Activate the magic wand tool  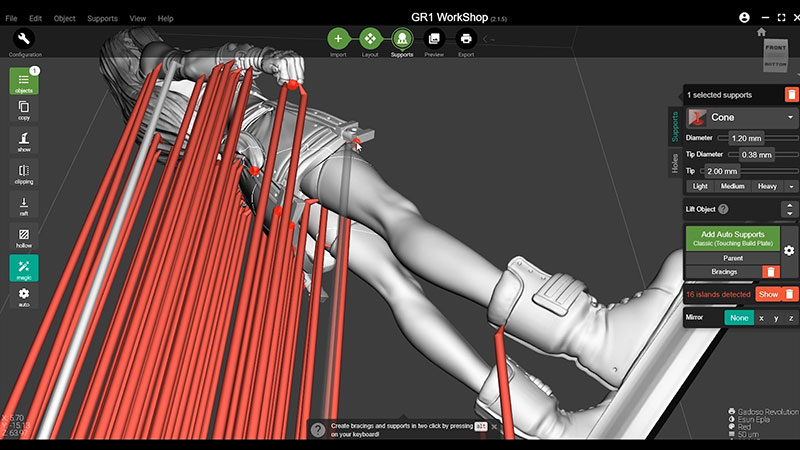click(x=24, y=268)
